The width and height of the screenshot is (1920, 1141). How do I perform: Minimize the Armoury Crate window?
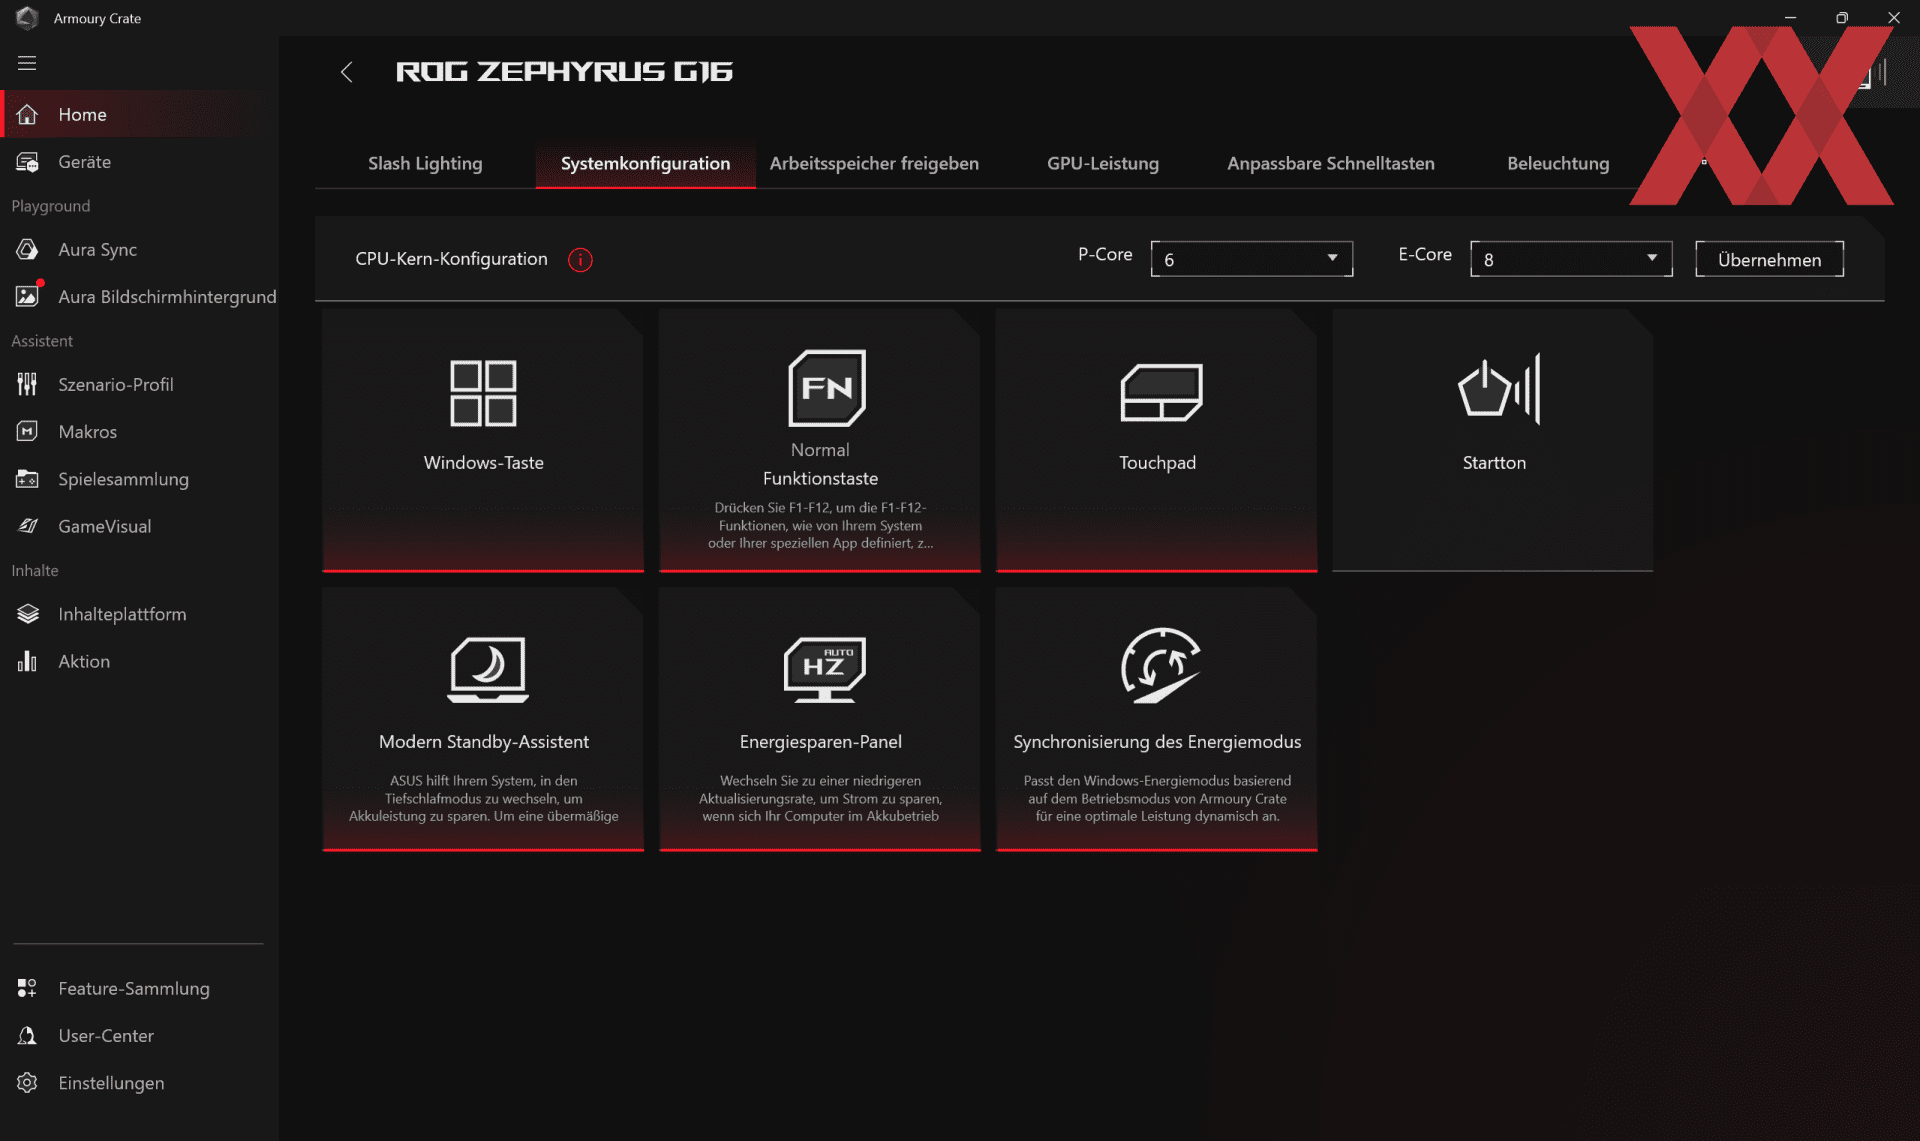pos(1790,18)
